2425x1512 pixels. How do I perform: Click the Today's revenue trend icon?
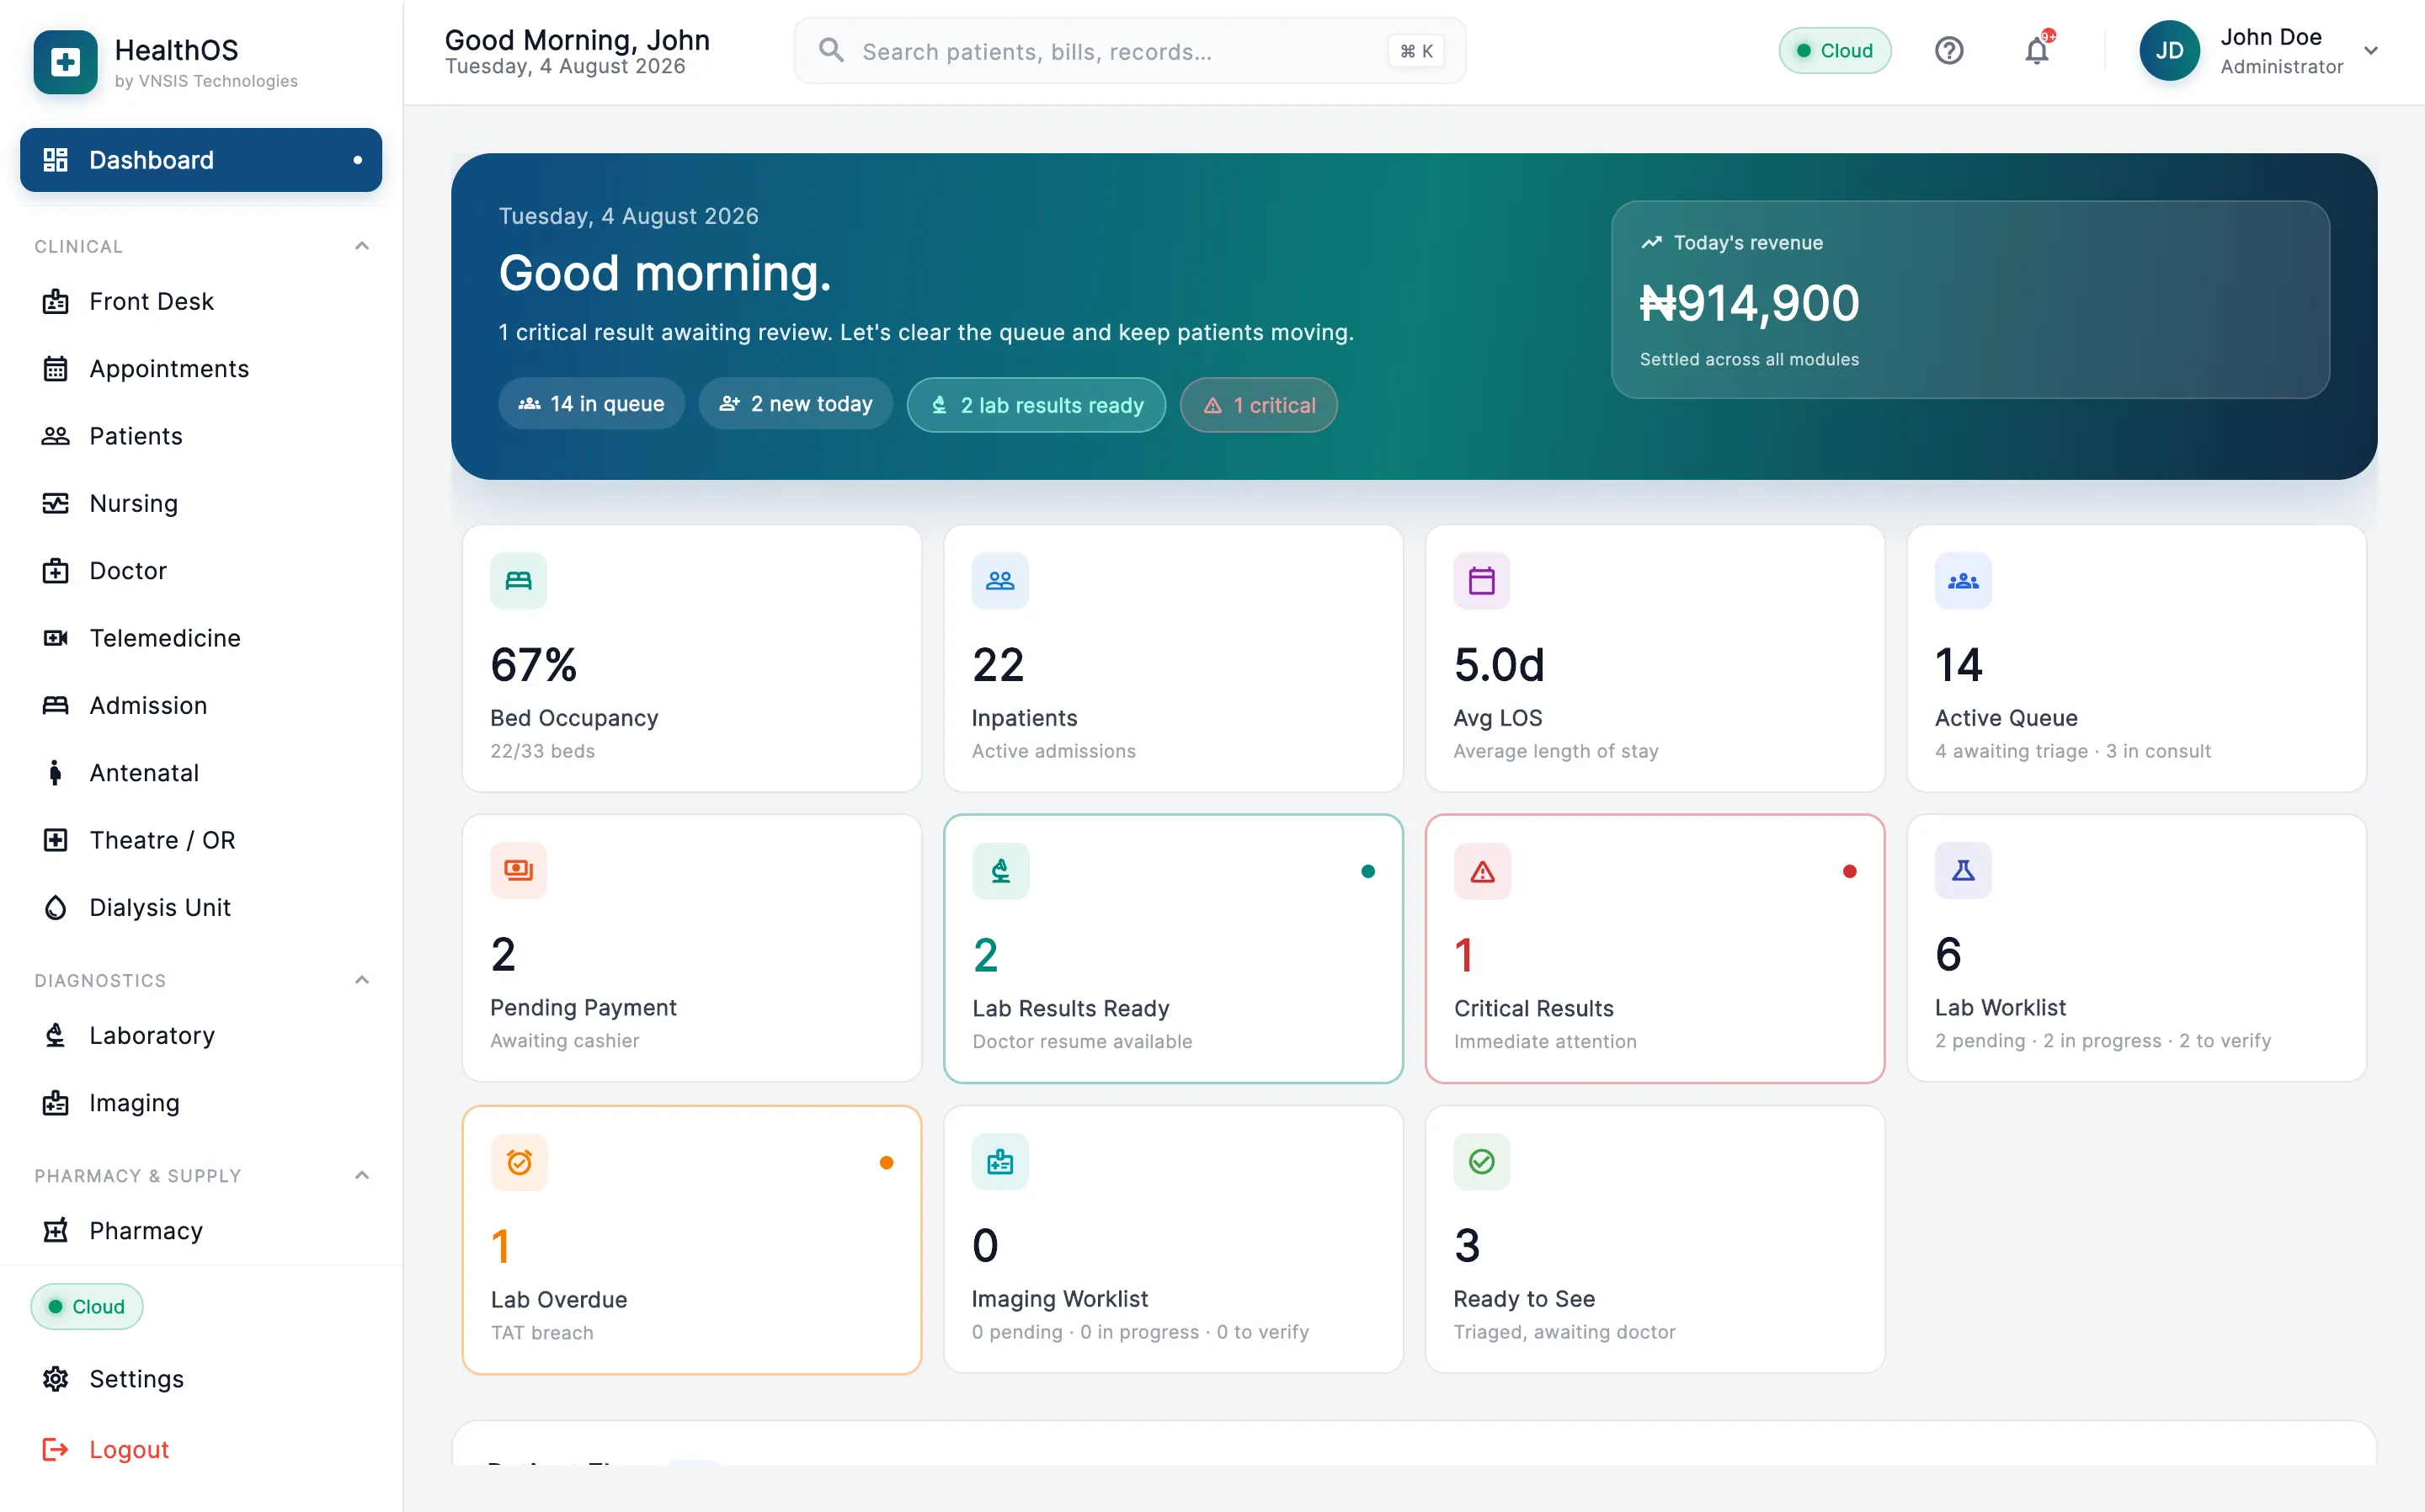click(1651, 242)
